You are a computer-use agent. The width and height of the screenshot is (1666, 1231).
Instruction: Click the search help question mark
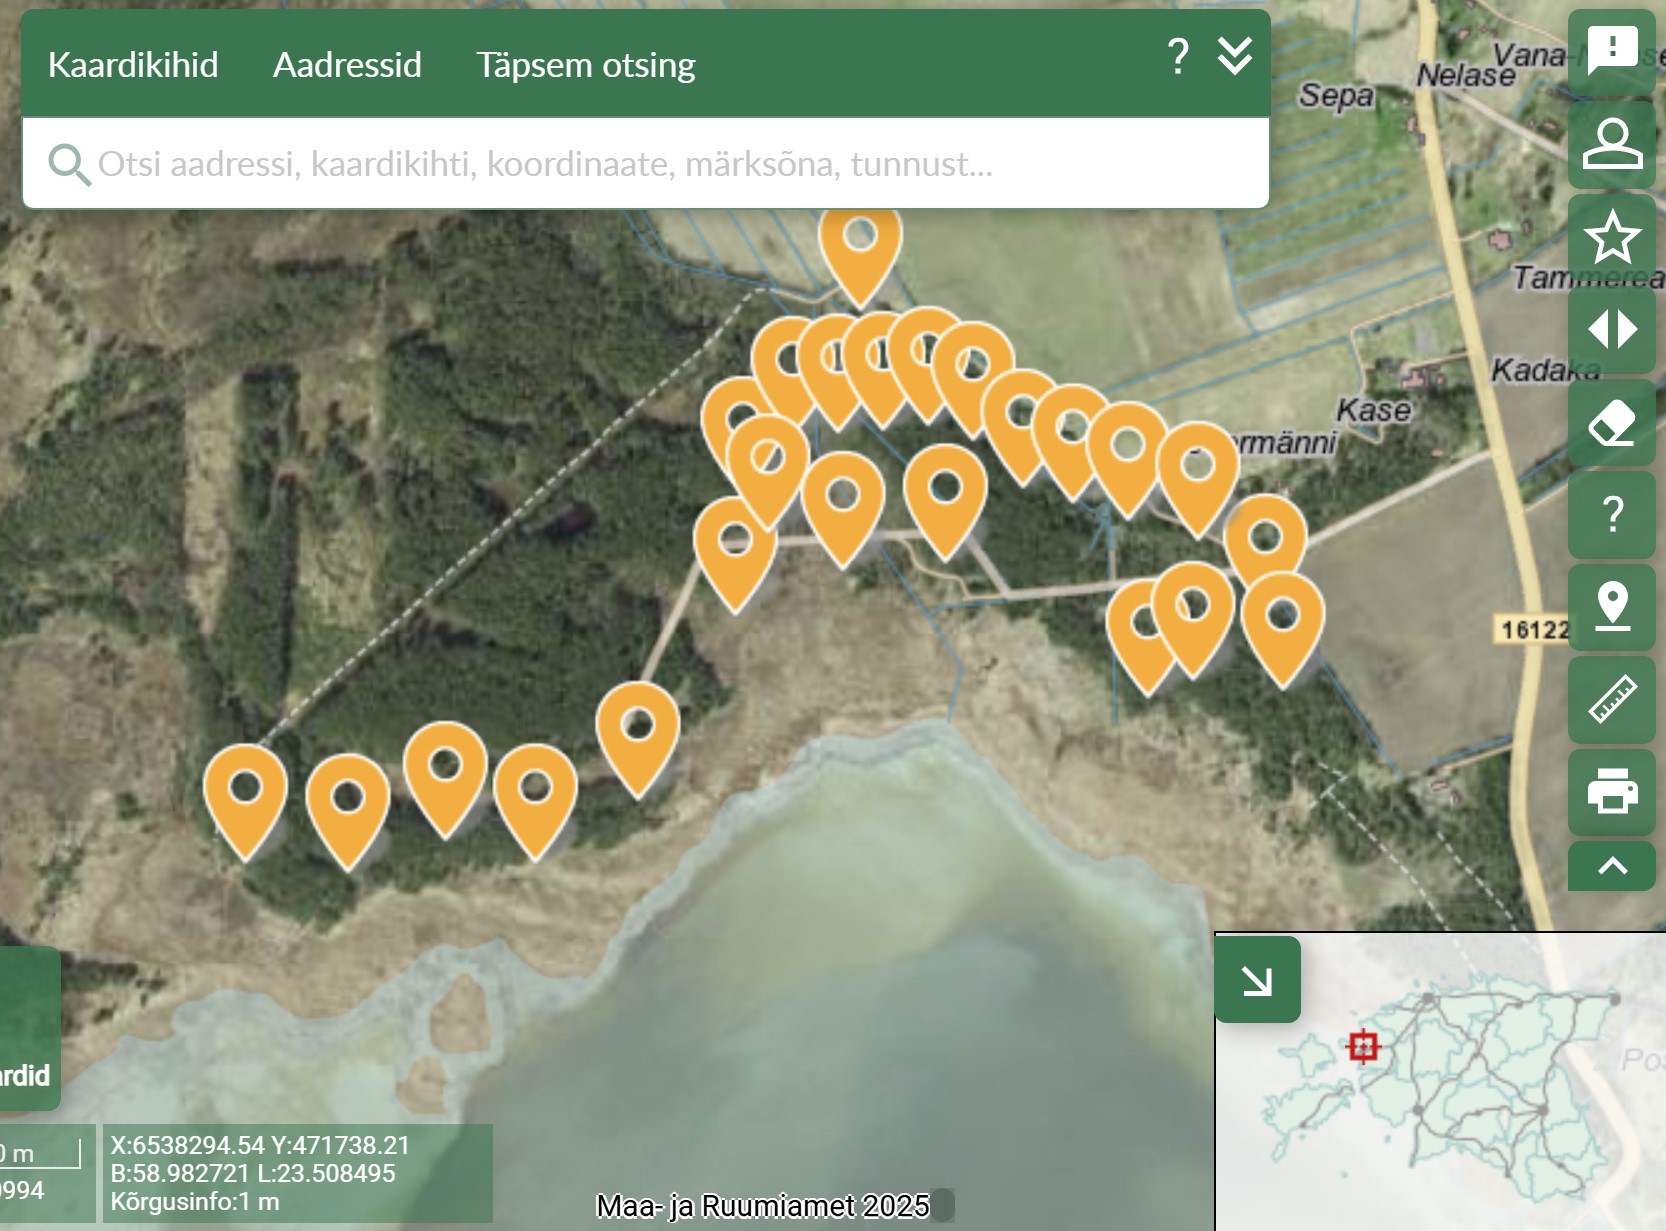[x=1178, y=57]
